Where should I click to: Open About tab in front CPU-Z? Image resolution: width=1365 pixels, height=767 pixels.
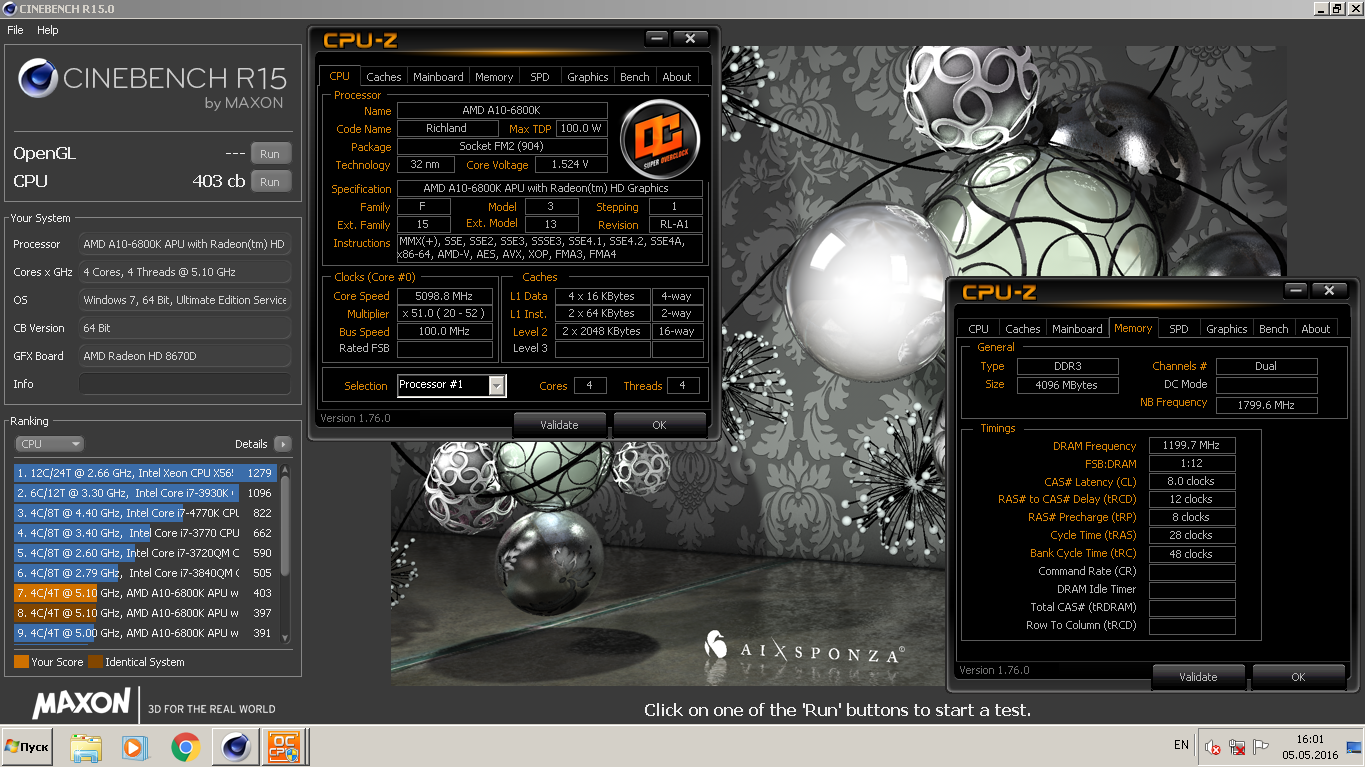click(677, 77)
